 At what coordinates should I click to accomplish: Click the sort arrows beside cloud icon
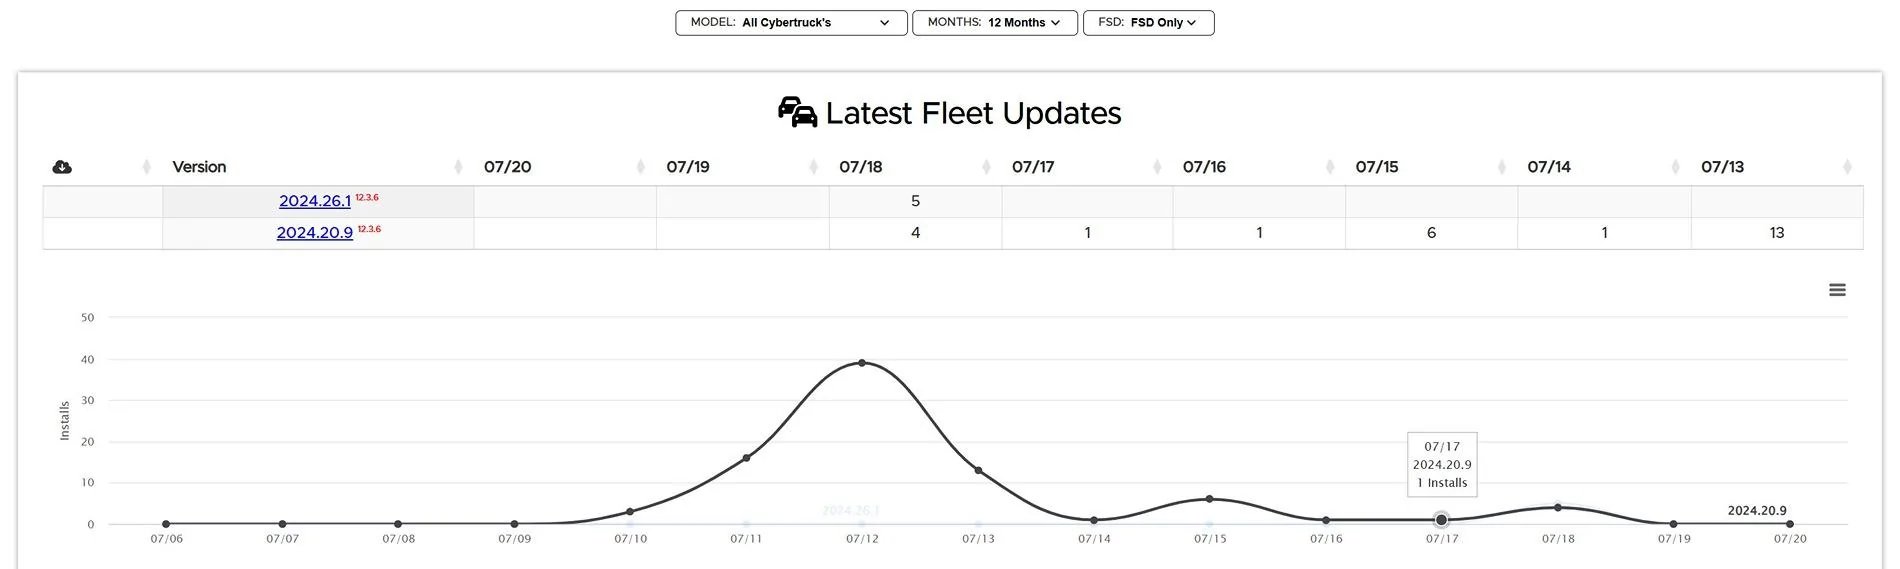coord(147,167)
